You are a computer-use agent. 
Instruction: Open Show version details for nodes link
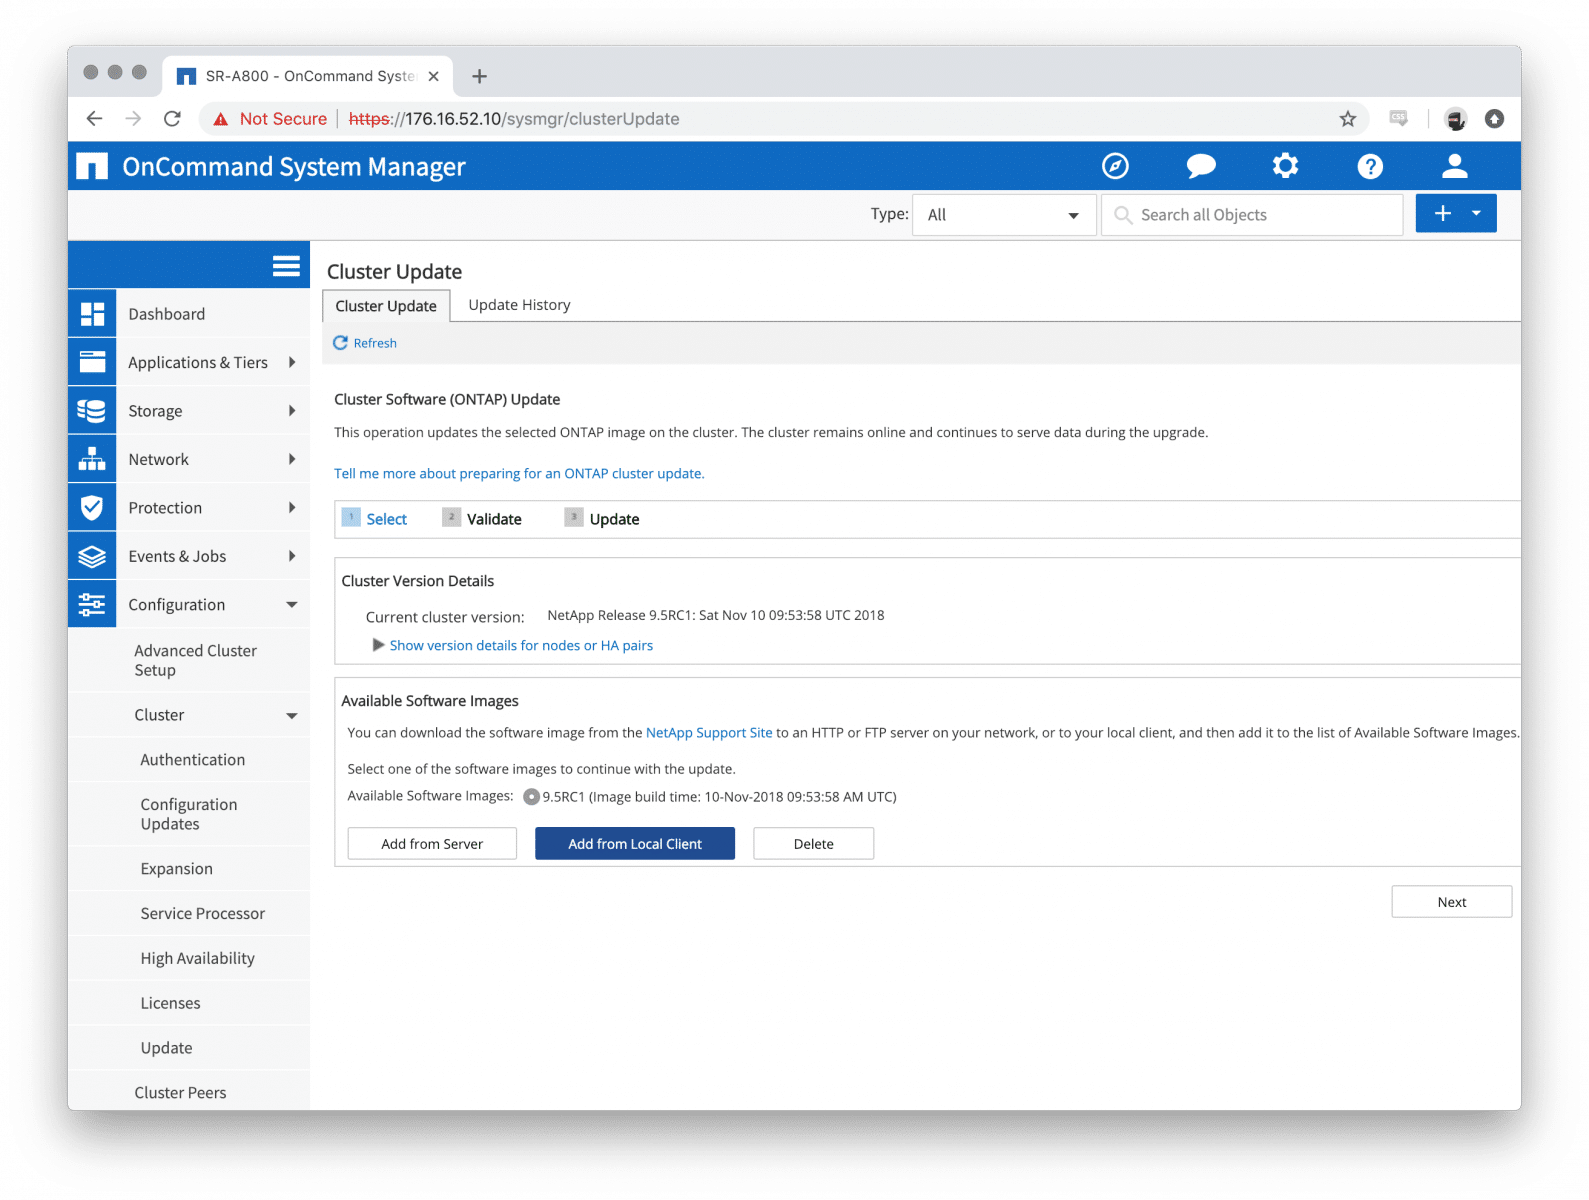click(521, 646)
